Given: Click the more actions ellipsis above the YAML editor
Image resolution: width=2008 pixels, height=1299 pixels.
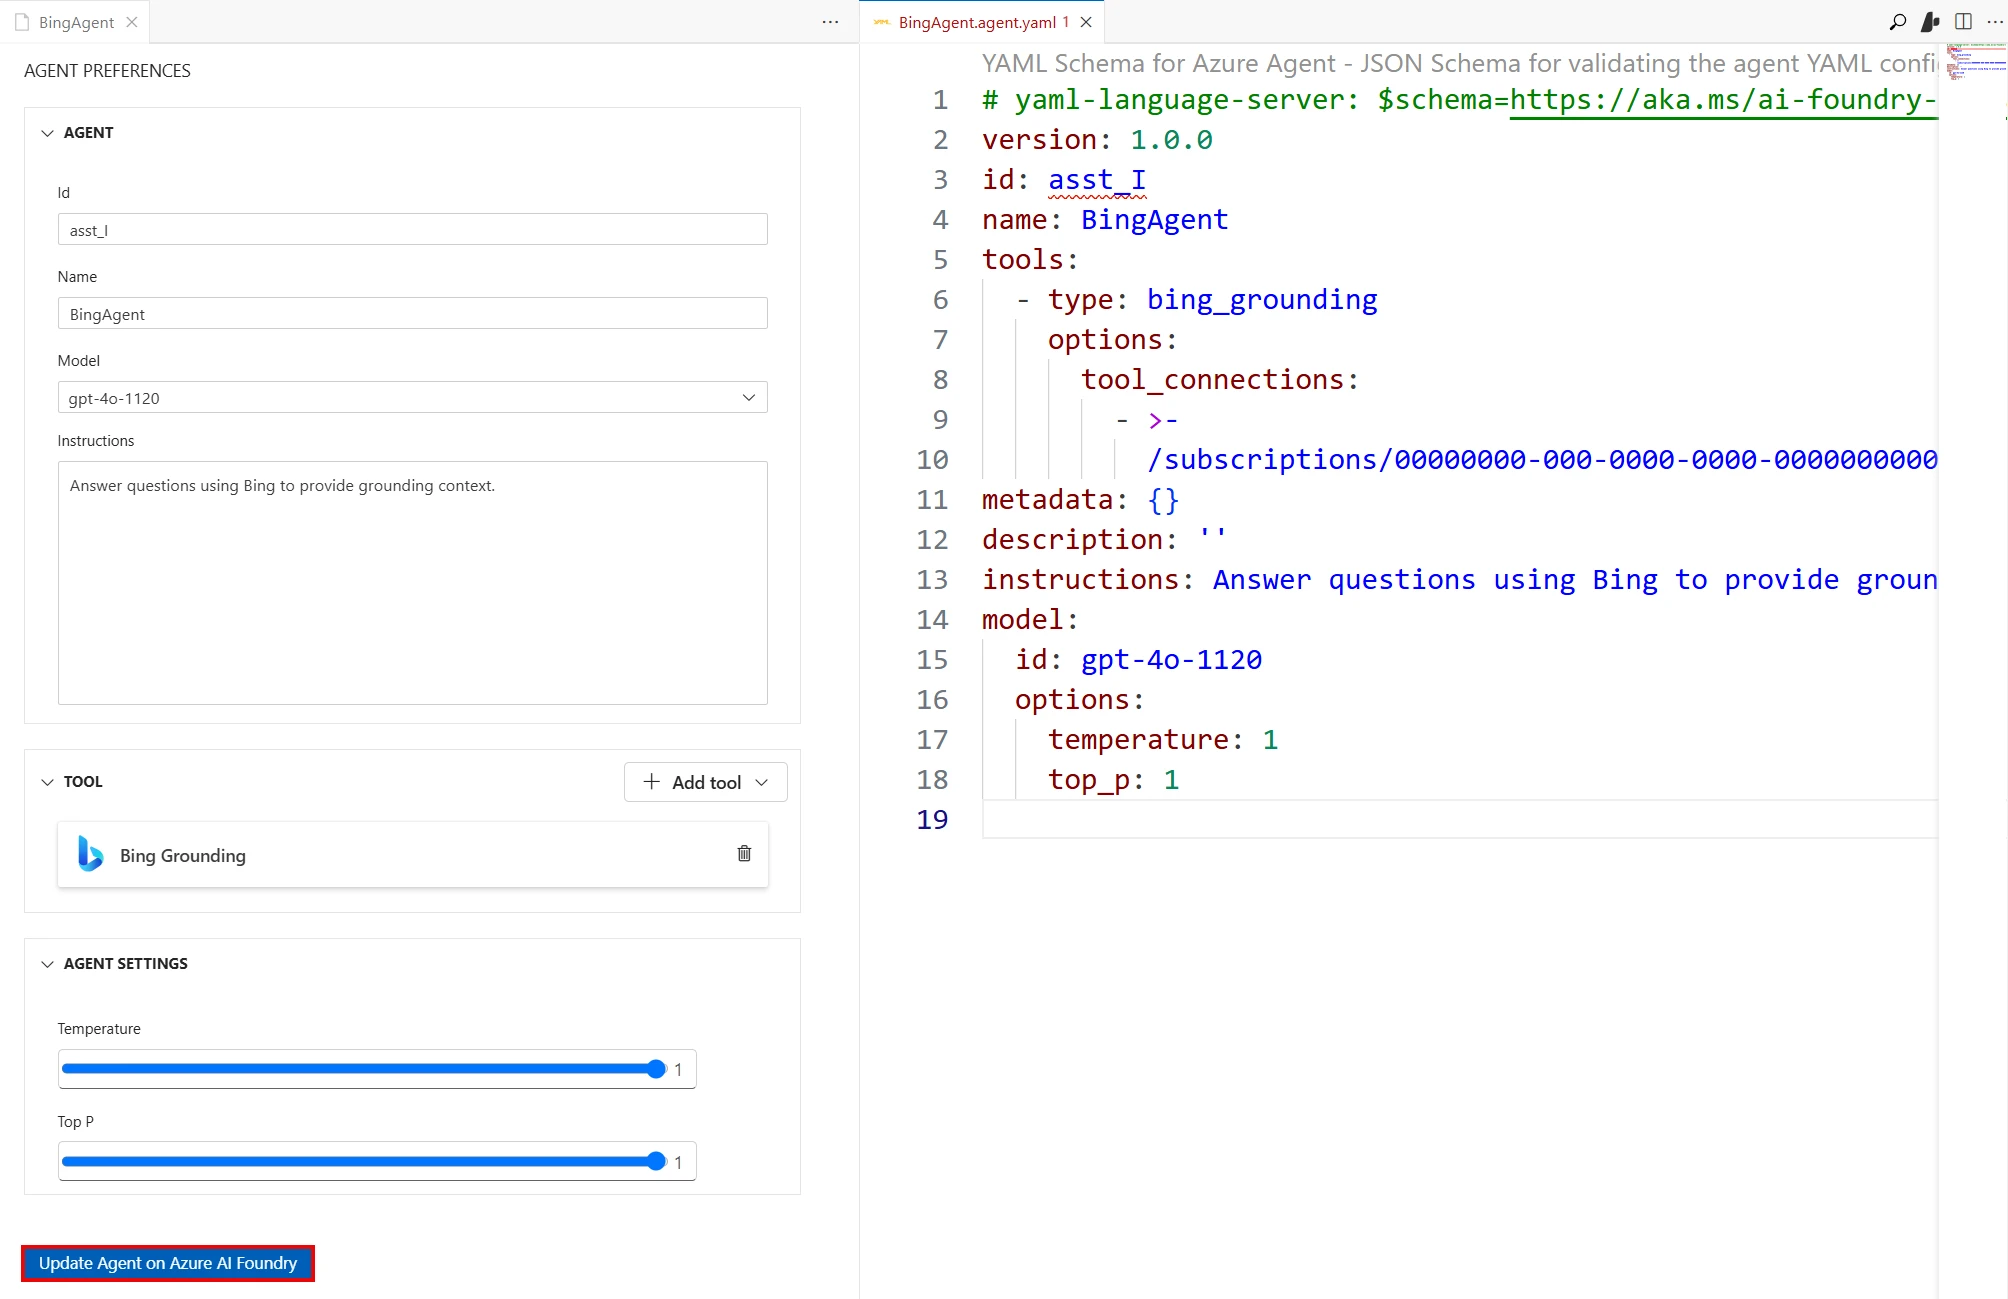Looking at the screenshot, I should (1996, 21).
